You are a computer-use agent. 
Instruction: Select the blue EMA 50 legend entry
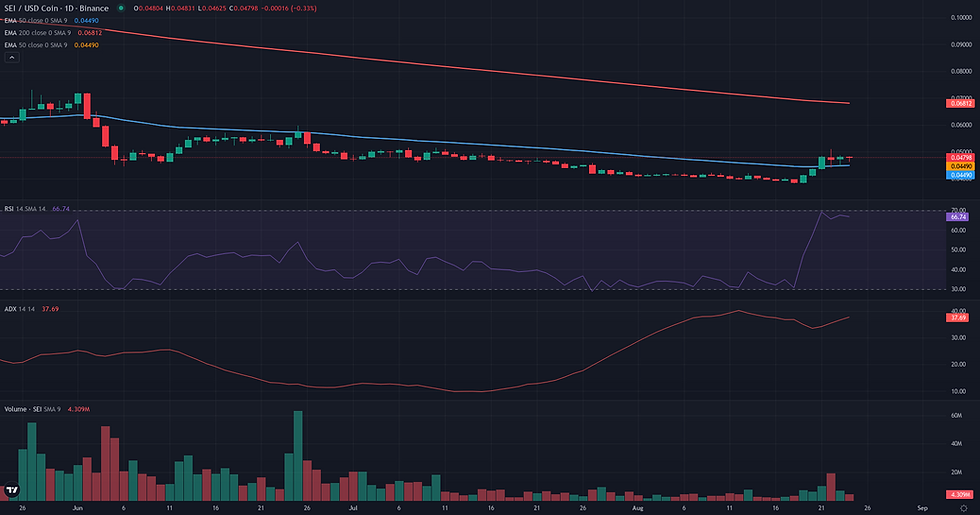click(51, 21)
